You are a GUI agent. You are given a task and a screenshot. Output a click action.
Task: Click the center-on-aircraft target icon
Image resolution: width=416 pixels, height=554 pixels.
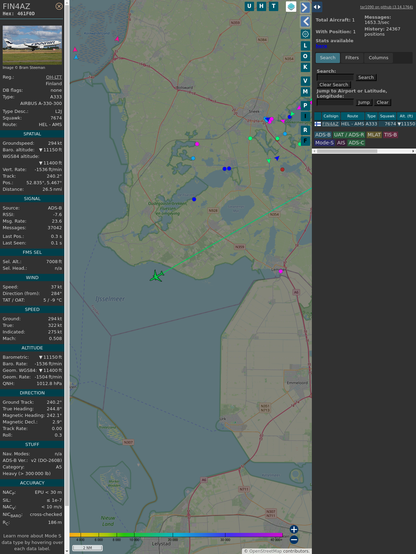[305, 34]
